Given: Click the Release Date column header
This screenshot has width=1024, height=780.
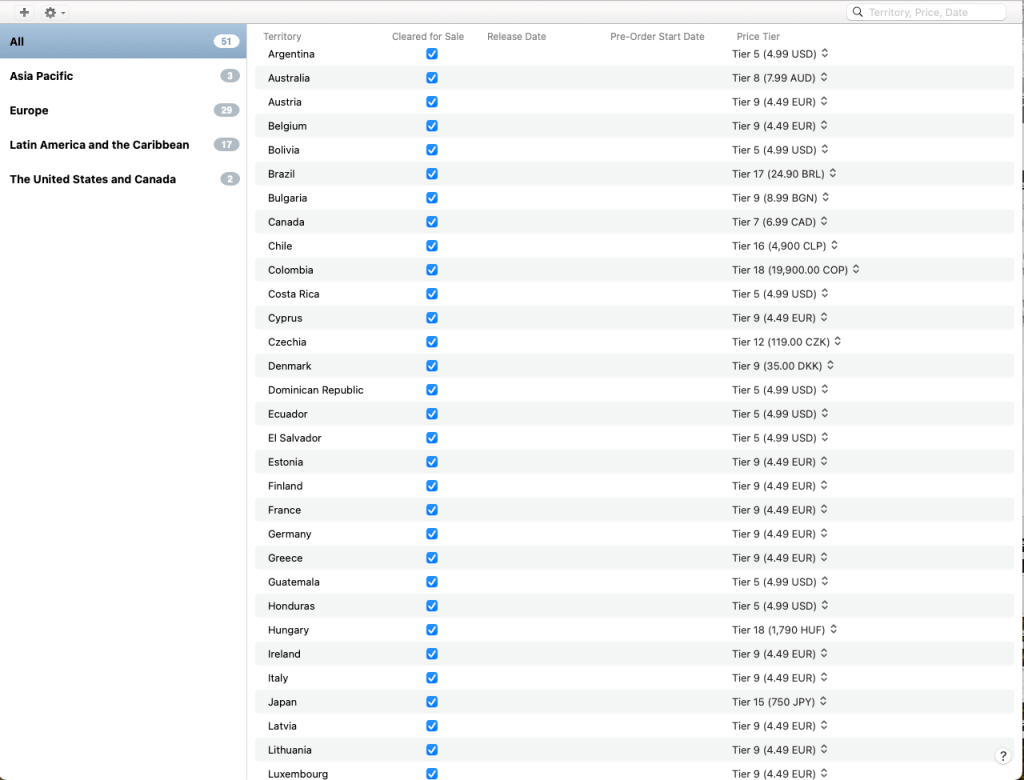Looking at the screenshot, I should 516,37.
